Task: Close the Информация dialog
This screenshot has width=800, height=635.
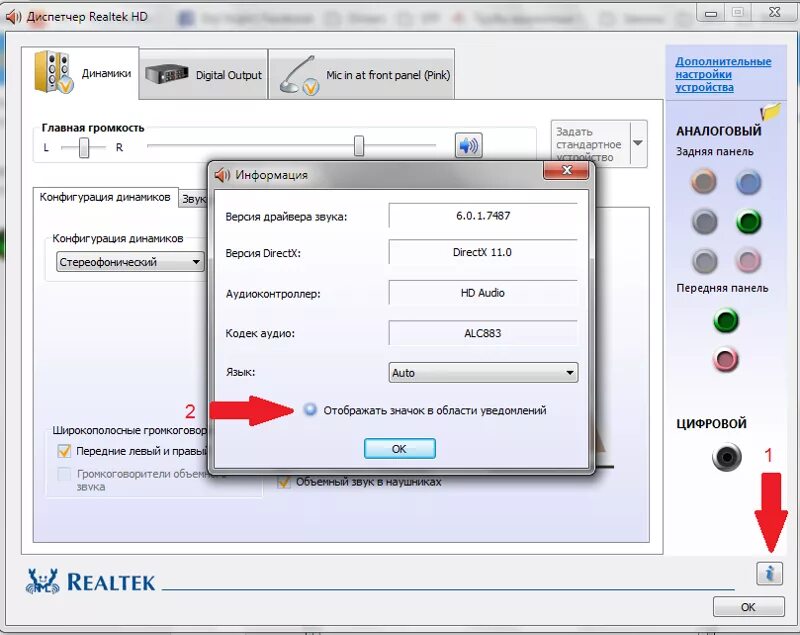Action: [x=566, y=170]
